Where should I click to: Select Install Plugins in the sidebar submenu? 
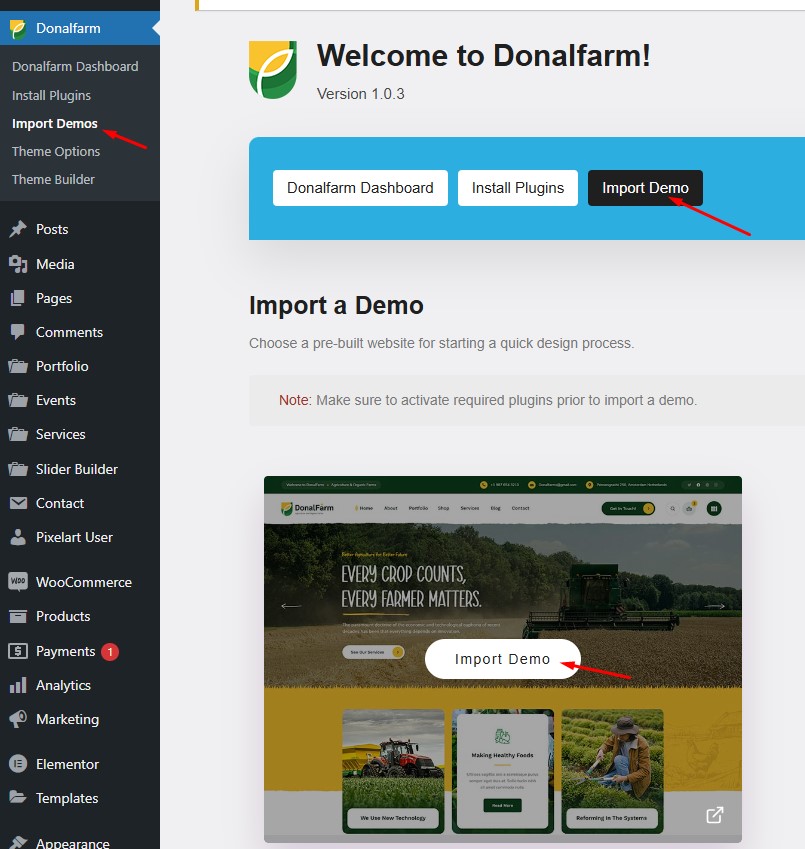click(x=51, y=95)
